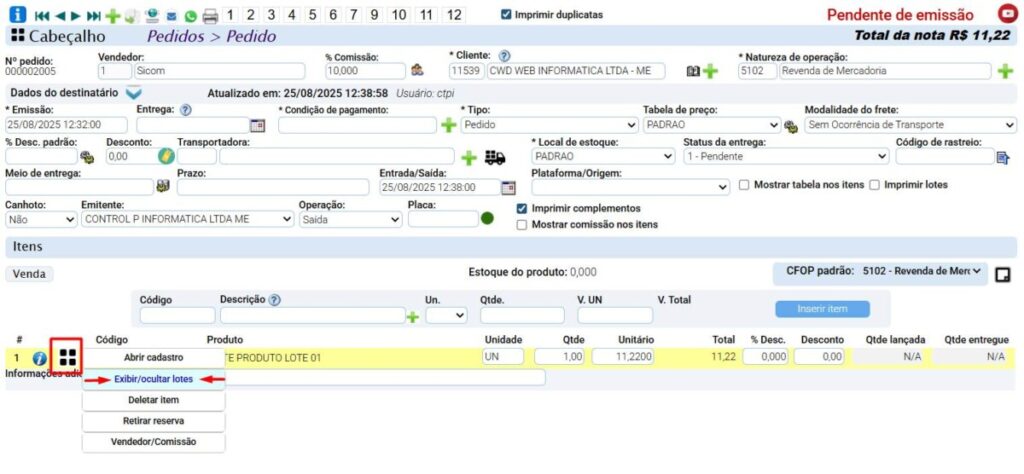Choose Deletar item from the context menu
Image resolution: width=1024 pixels, height=474 pixels.
pos(153,400)
